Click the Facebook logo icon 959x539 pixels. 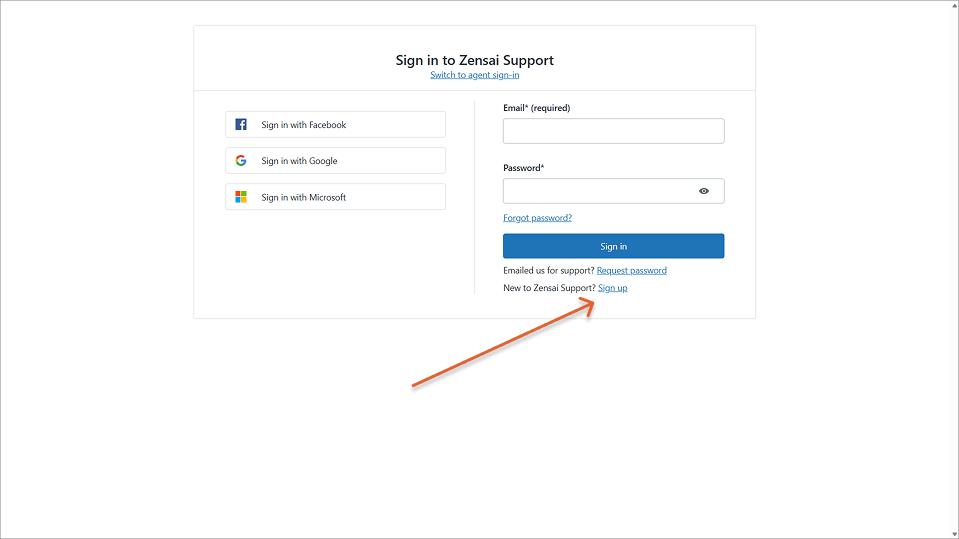[x=241, y=124]
